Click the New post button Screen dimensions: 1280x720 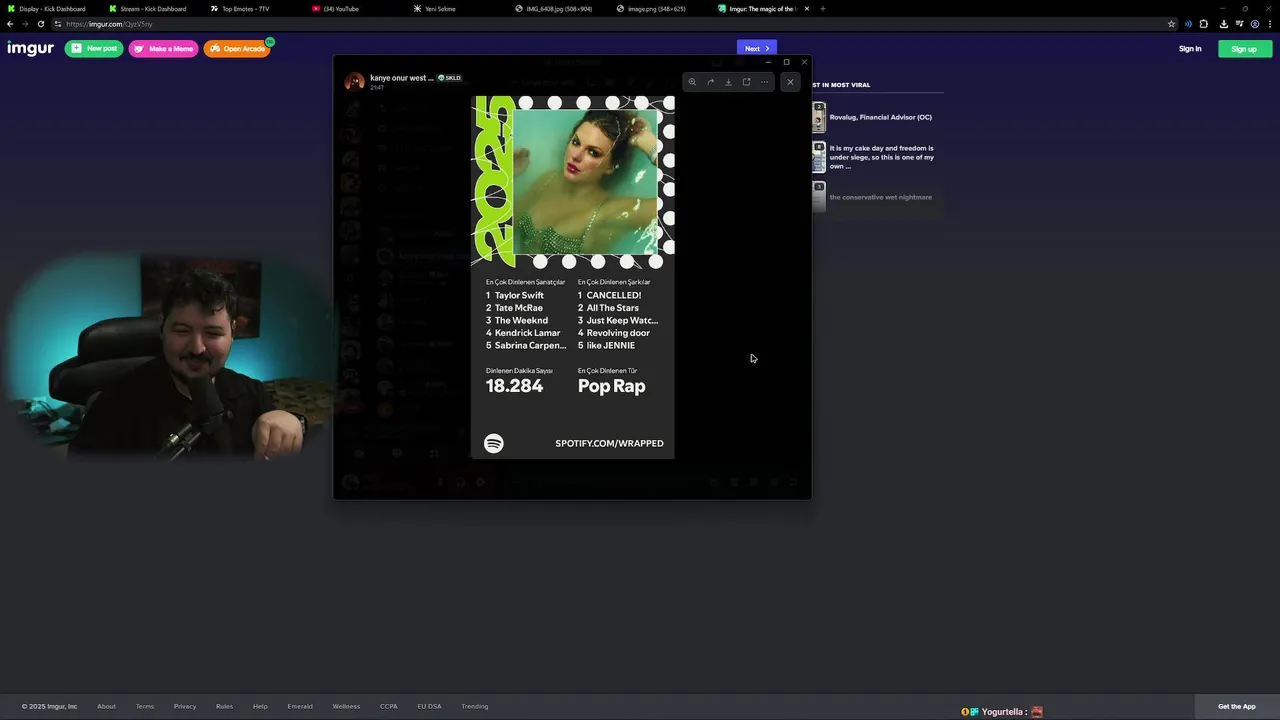(94, 48)
